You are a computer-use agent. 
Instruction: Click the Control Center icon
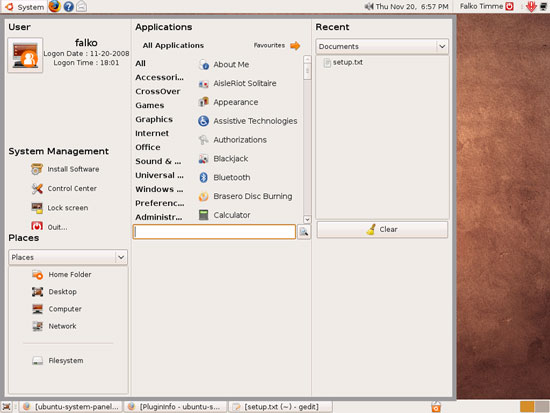pyautogui.click(x=37, y=188)
